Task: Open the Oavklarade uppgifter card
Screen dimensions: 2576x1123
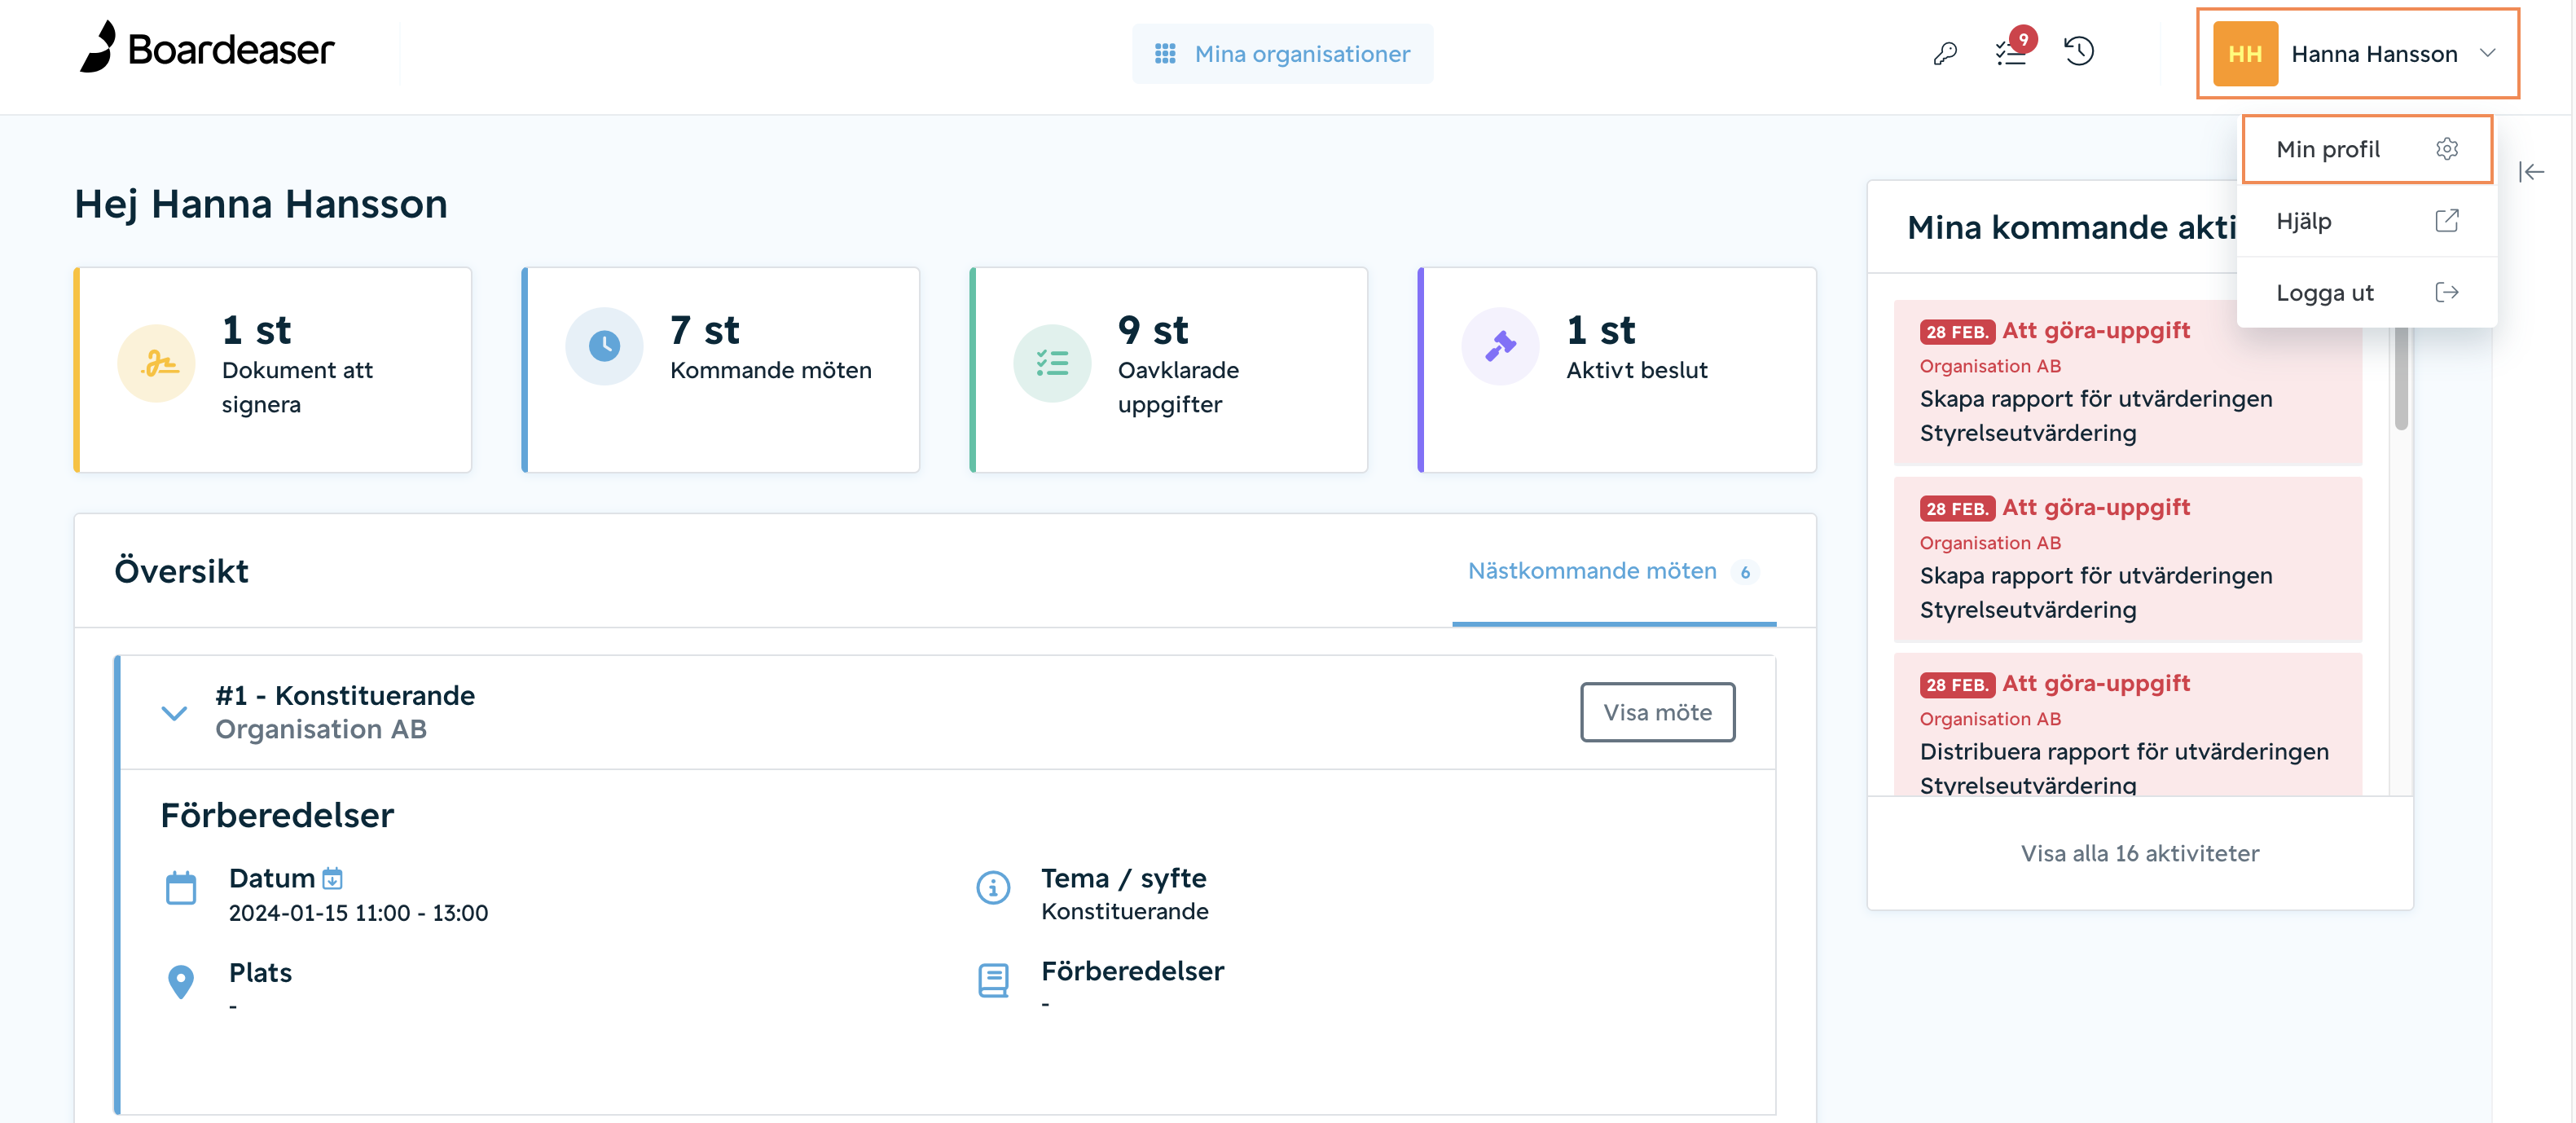Action: click(x=1169, y=369)
